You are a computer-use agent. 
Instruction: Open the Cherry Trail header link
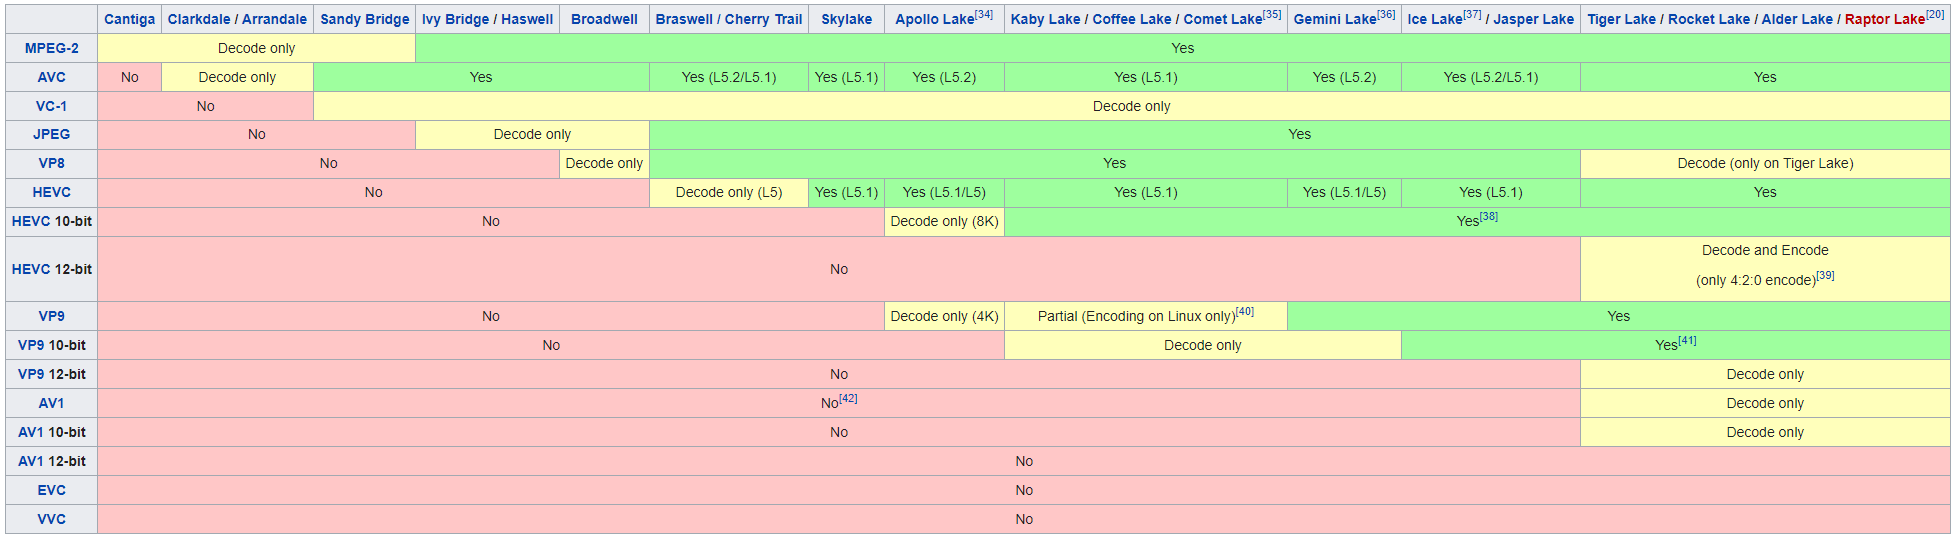coord(763,19)
